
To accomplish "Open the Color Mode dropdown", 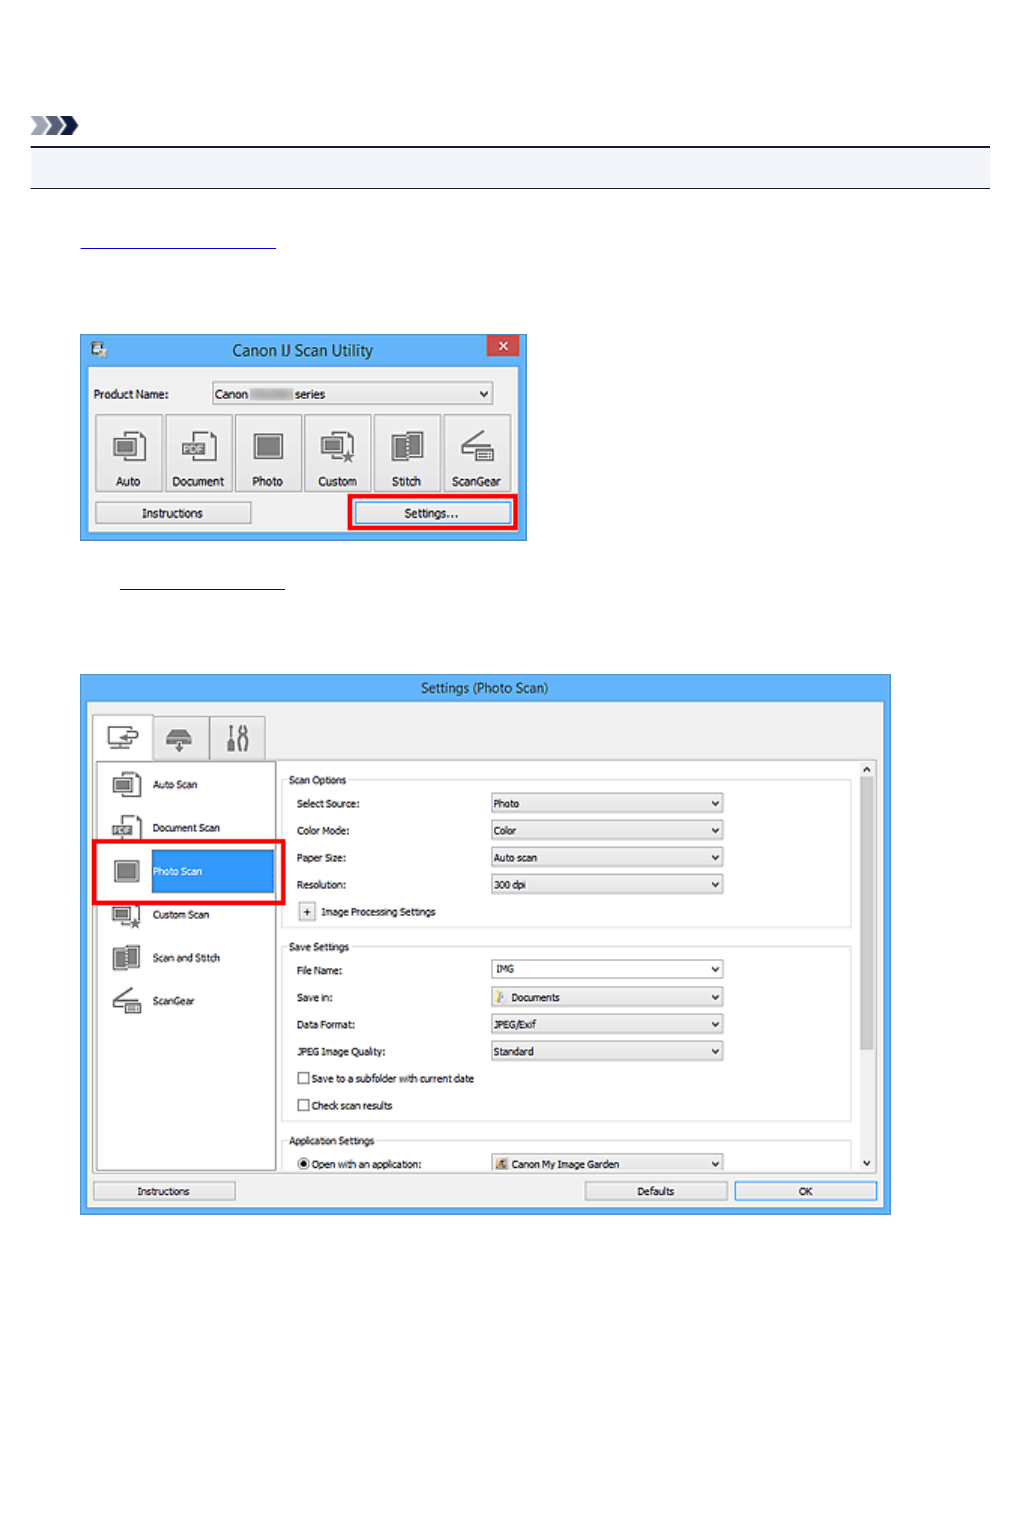I will (607, 830).
